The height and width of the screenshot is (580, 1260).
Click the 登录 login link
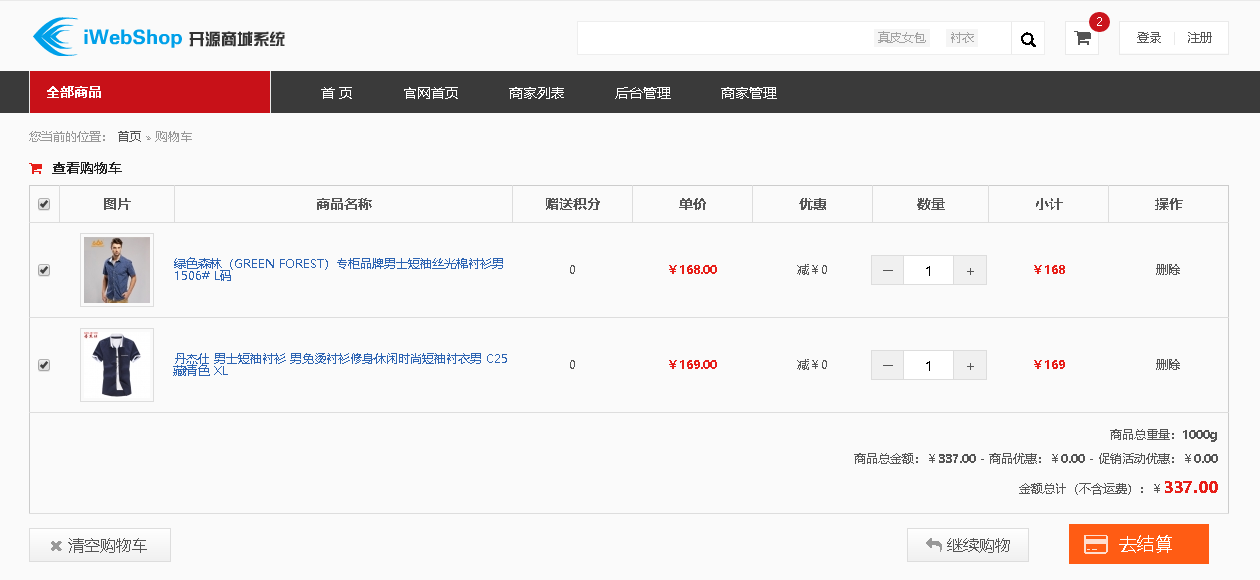click(x=1149, y=38)
